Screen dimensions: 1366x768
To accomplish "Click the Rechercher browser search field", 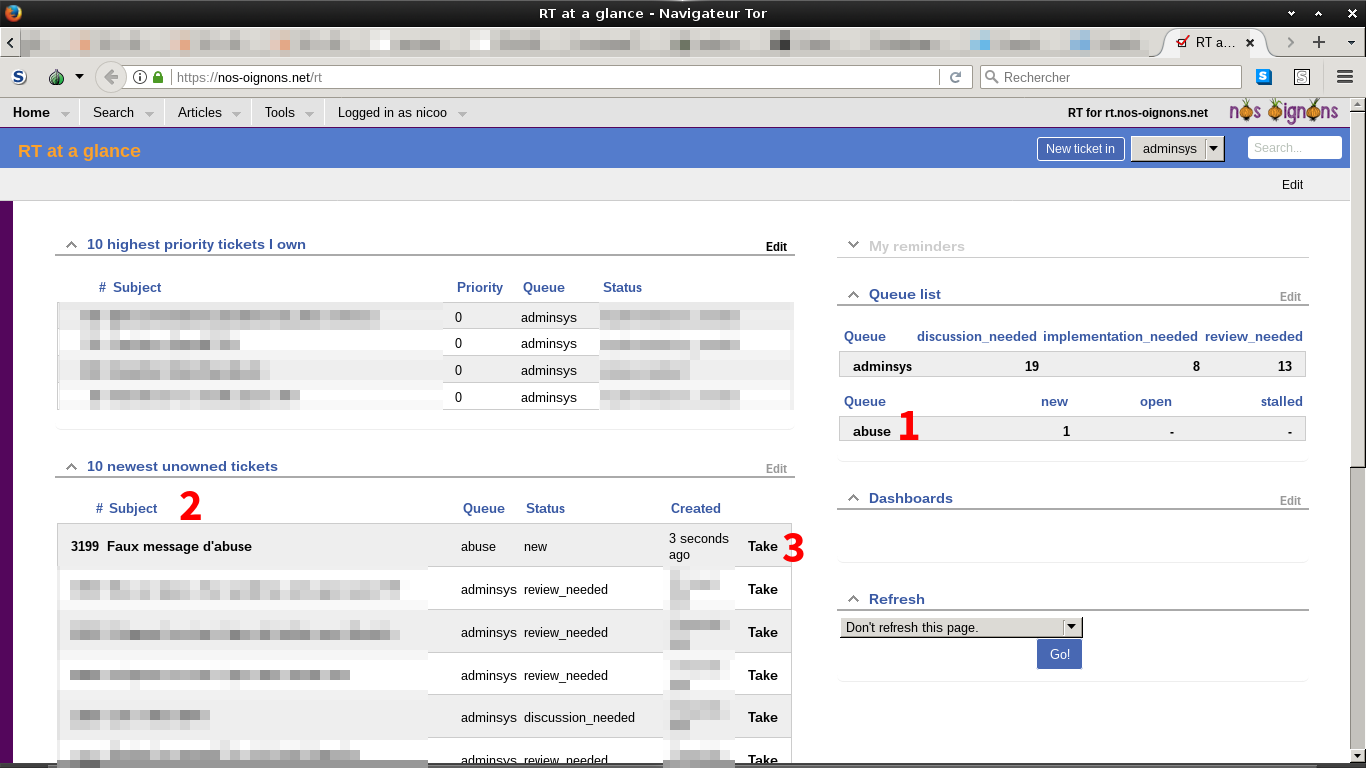I will (x=1110, y=77).
